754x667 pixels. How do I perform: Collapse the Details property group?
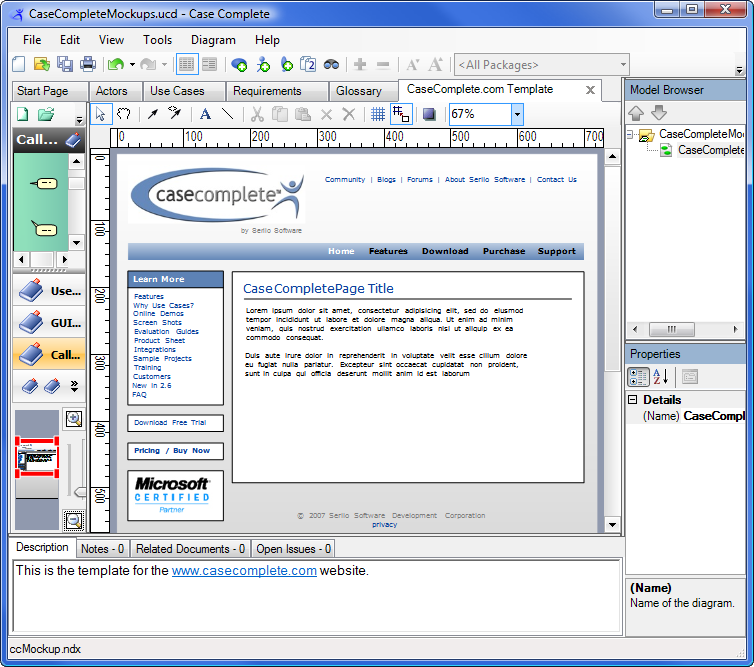coord(633,400)
